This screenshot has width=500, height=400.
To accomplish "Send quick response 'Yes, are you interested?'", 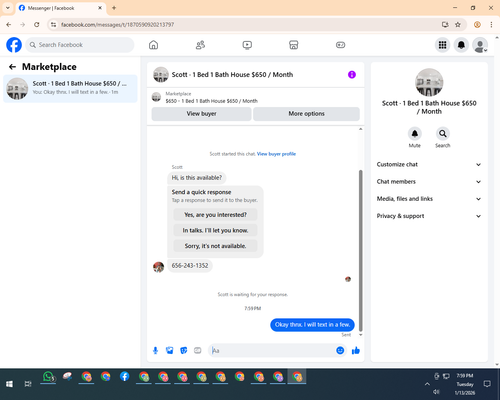I will click(x=215, y=215).
